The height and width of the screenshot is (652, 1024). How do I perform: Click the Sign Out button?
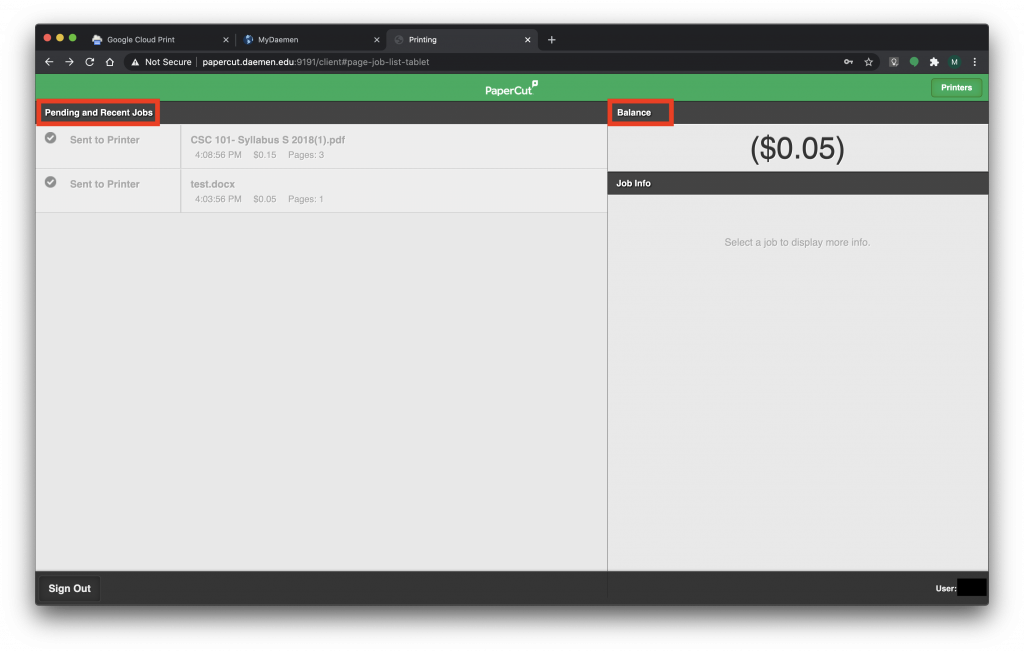coord(69,589)
